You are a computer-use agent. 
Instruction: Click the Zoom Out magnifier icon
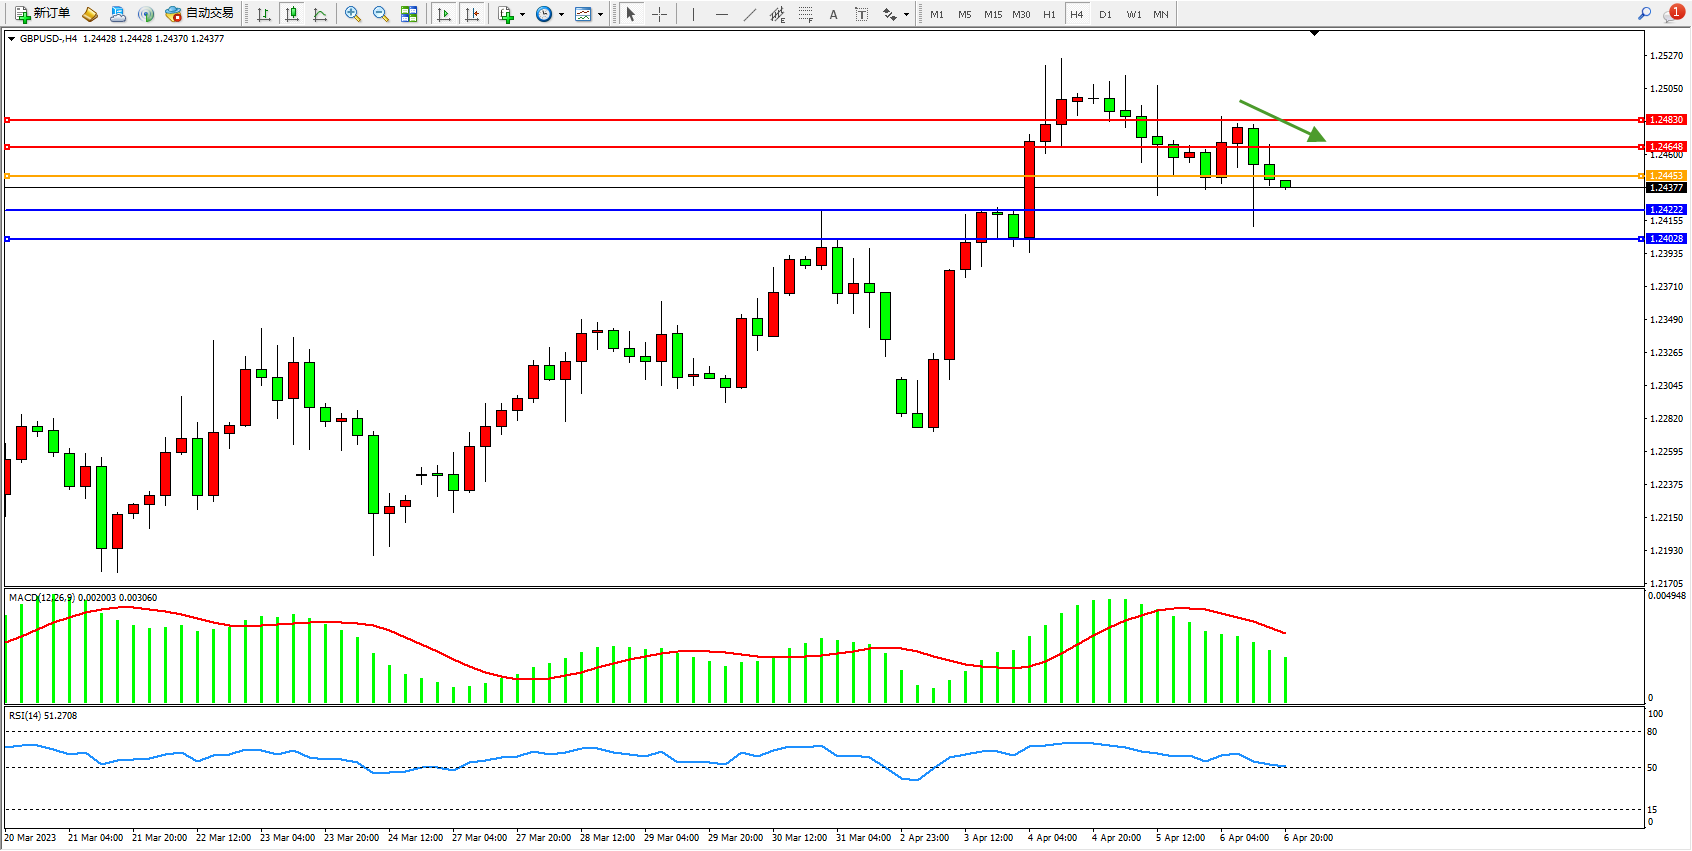[x=381, y=14]
